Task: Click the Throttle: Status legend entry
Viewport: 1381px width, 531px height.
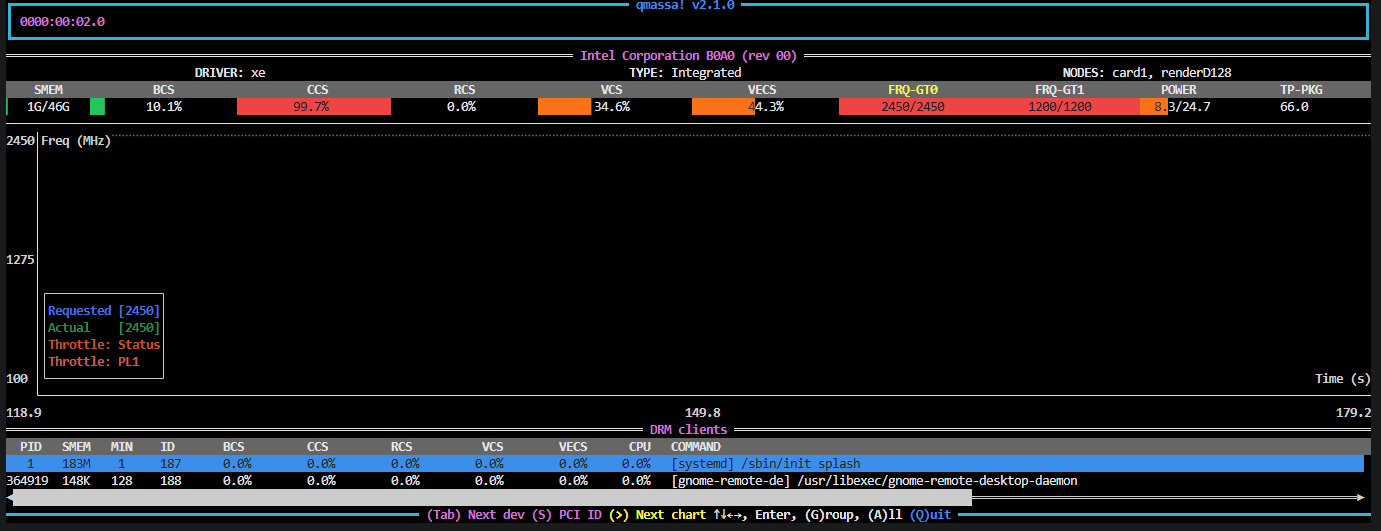Action: pyautogui.click(x=104, y=345)
